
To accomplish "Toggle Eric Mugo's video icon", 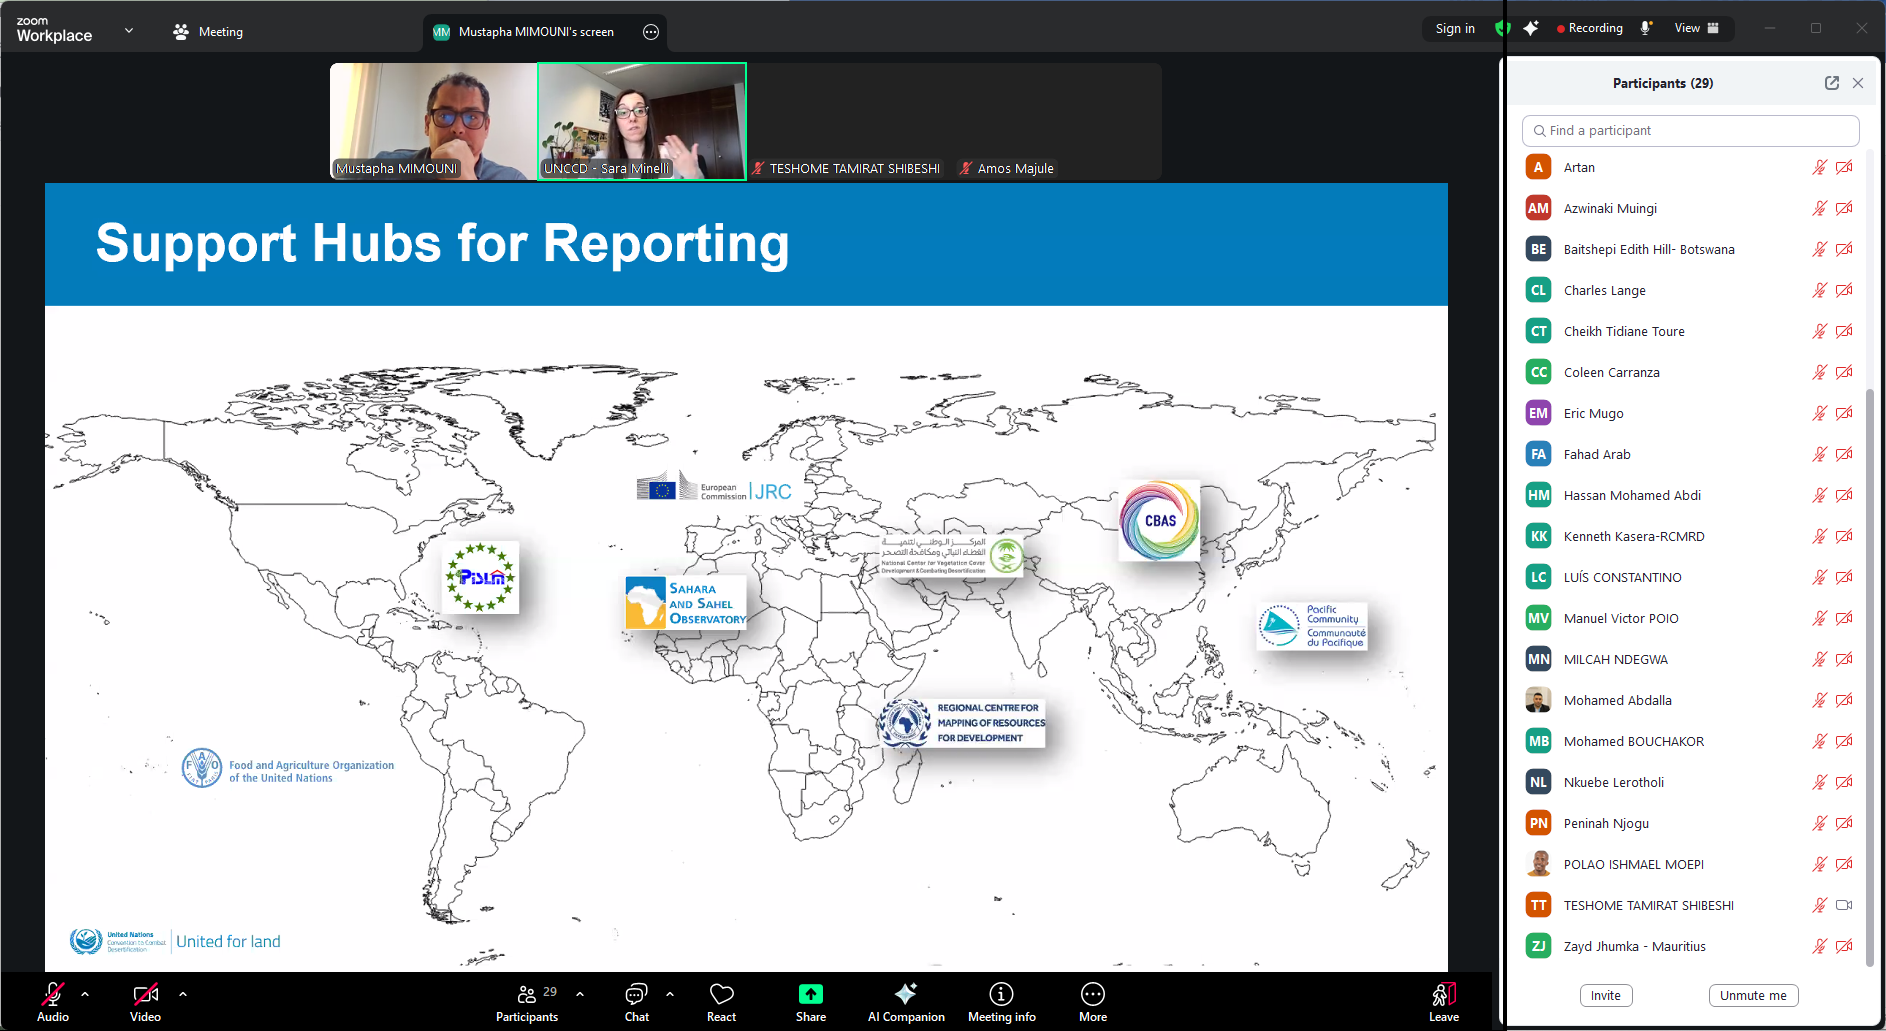I will pyautogui.click(x=1844, y=413).
